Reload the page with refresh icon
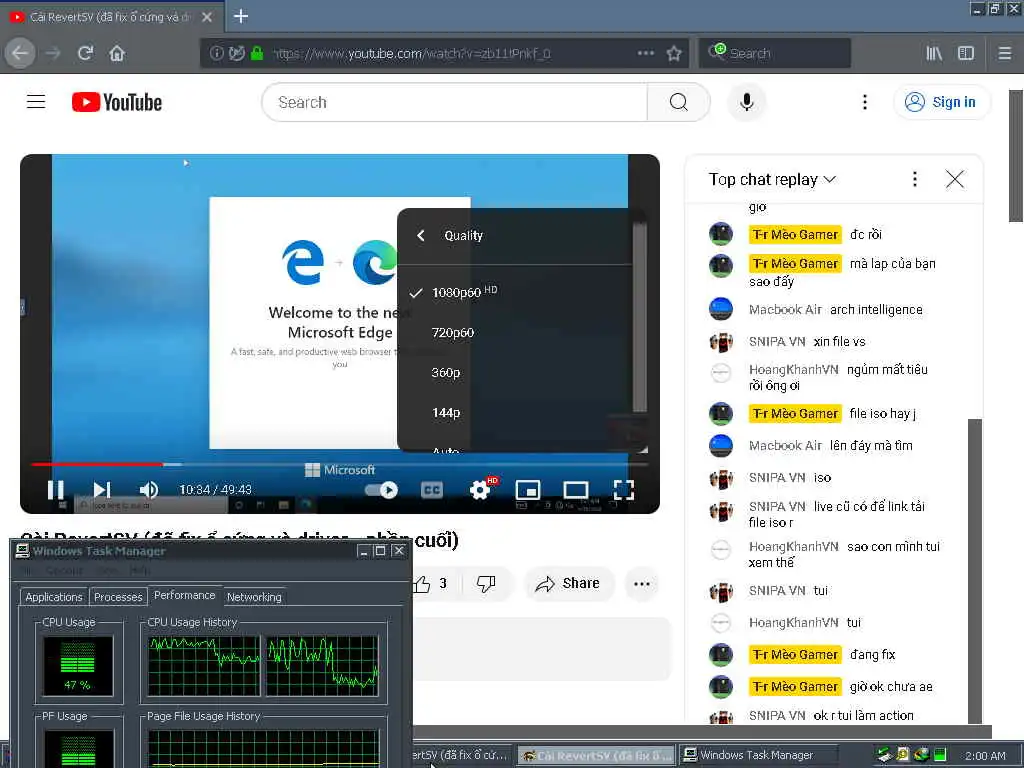 click(86, 54)
